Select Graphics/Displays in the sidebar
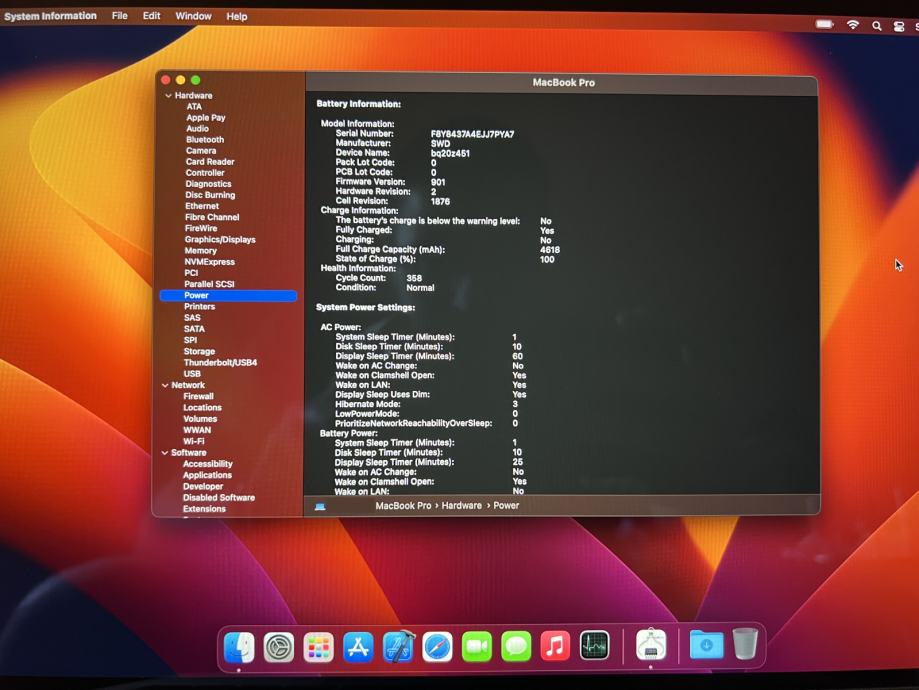This screenshot has width=919, height=690. 219,240
